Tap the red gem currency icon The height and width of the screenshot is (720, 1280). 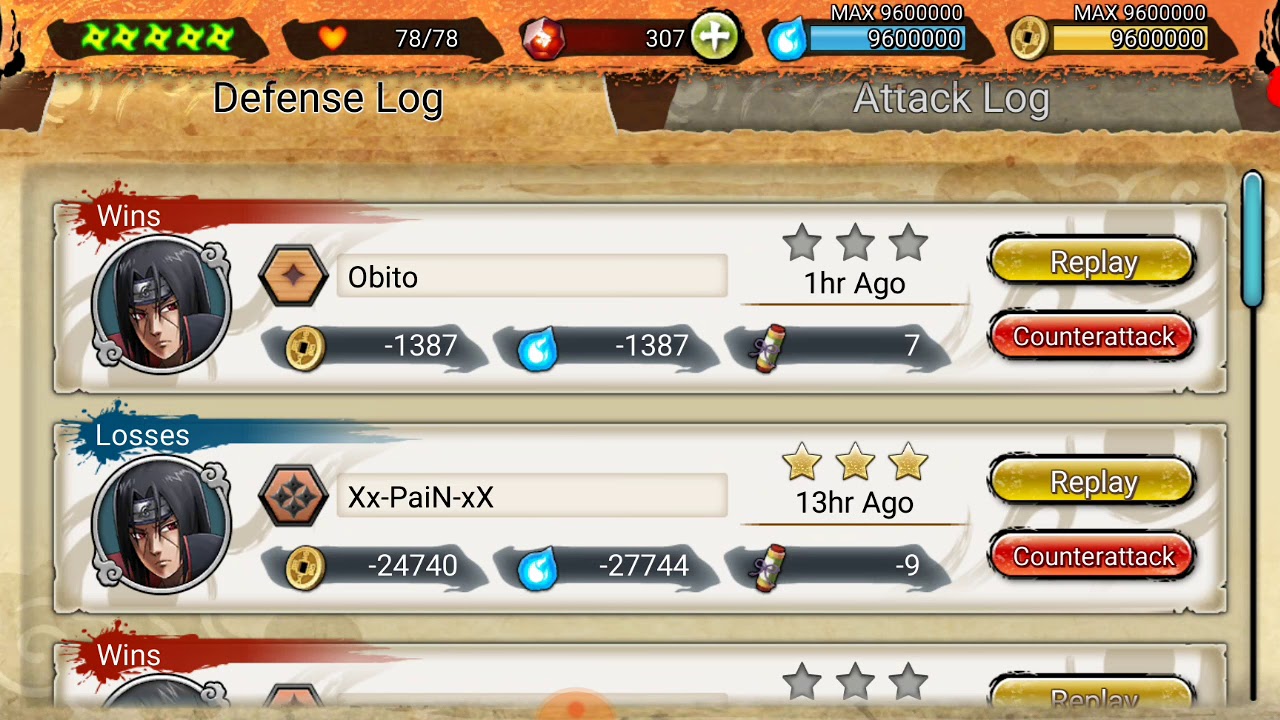pos(543,39)
